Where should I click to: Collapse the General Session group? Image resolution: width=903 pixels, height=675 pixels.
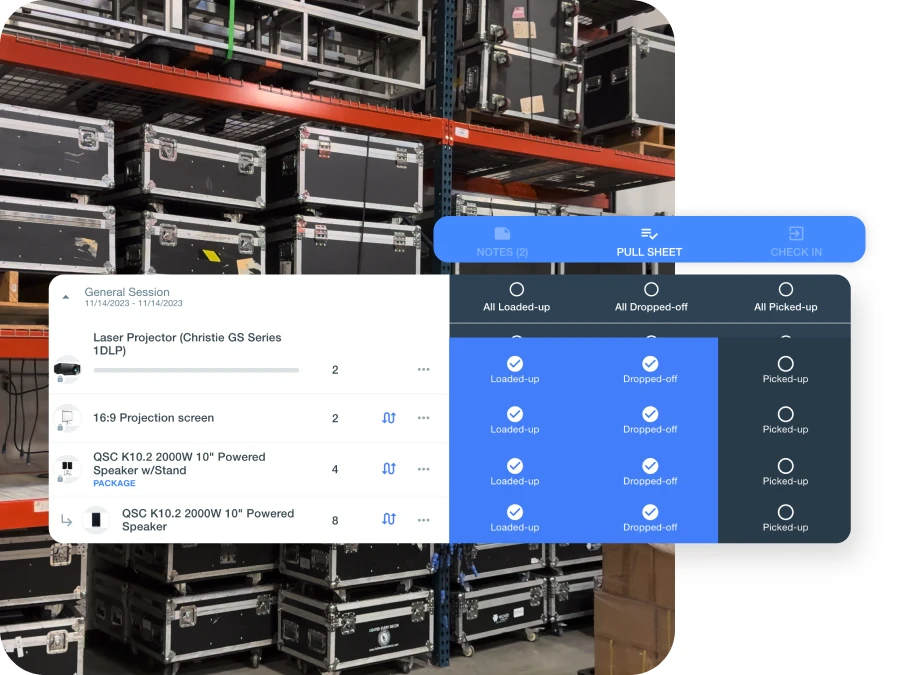[x=66, y=297]
